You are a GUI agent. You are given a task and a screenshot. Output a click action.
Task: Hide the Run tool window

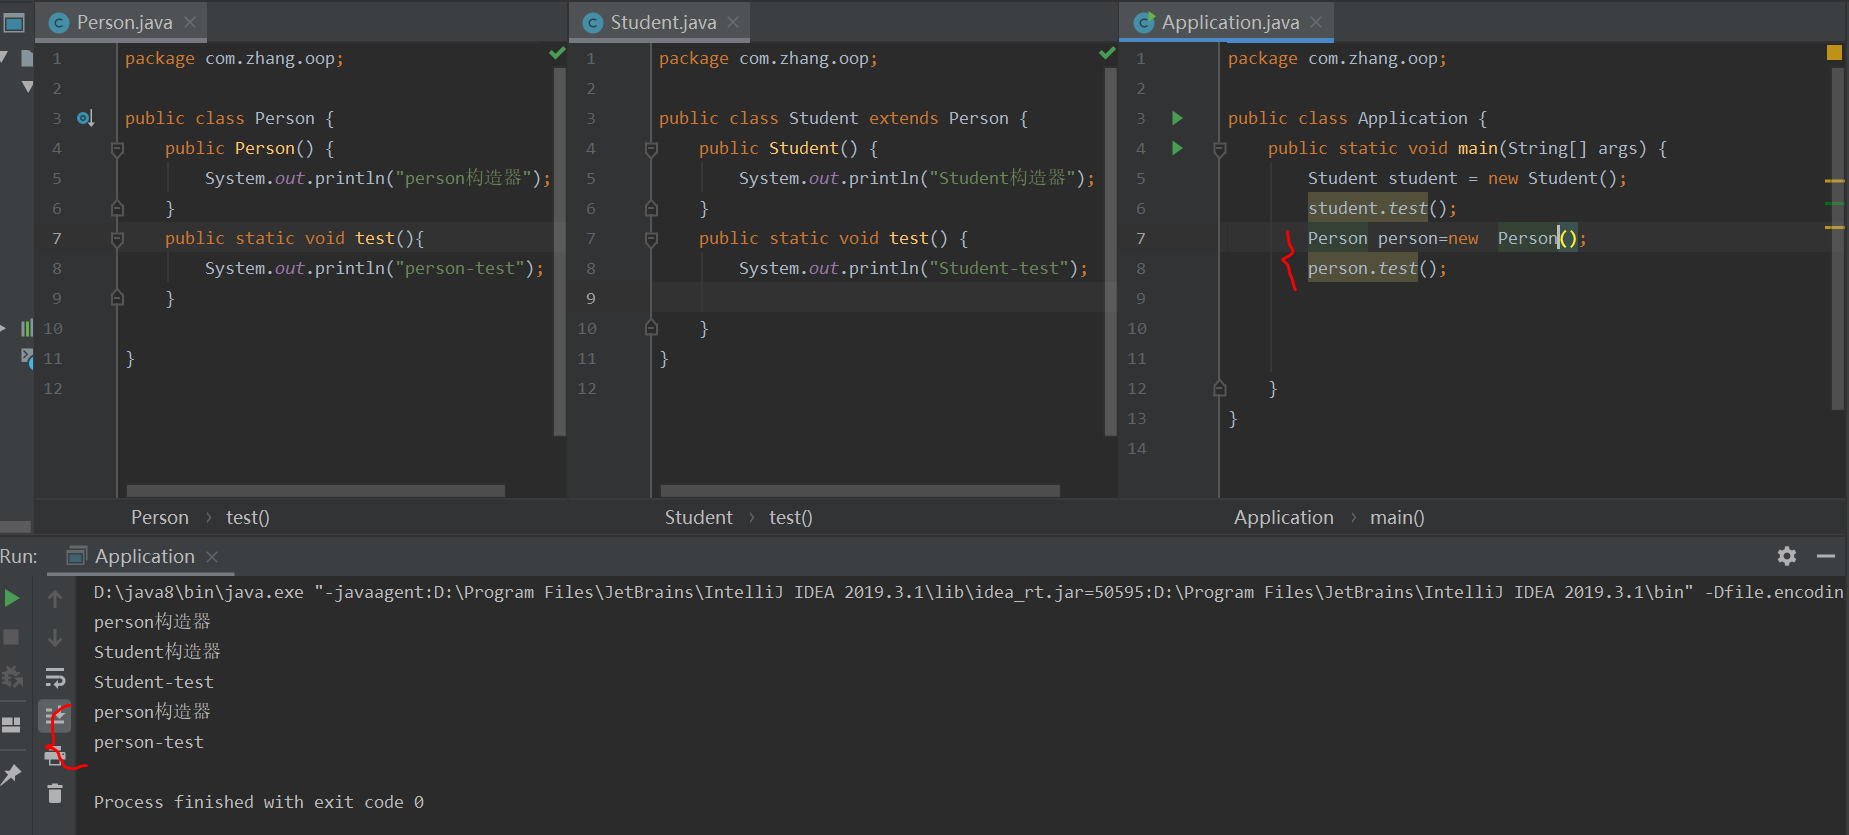pos(1826,556)
